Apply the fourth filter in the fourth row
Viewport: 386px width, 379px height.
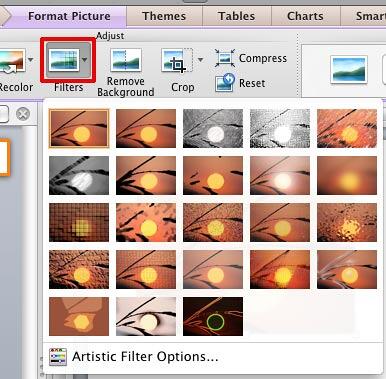[x=280, y=269]
